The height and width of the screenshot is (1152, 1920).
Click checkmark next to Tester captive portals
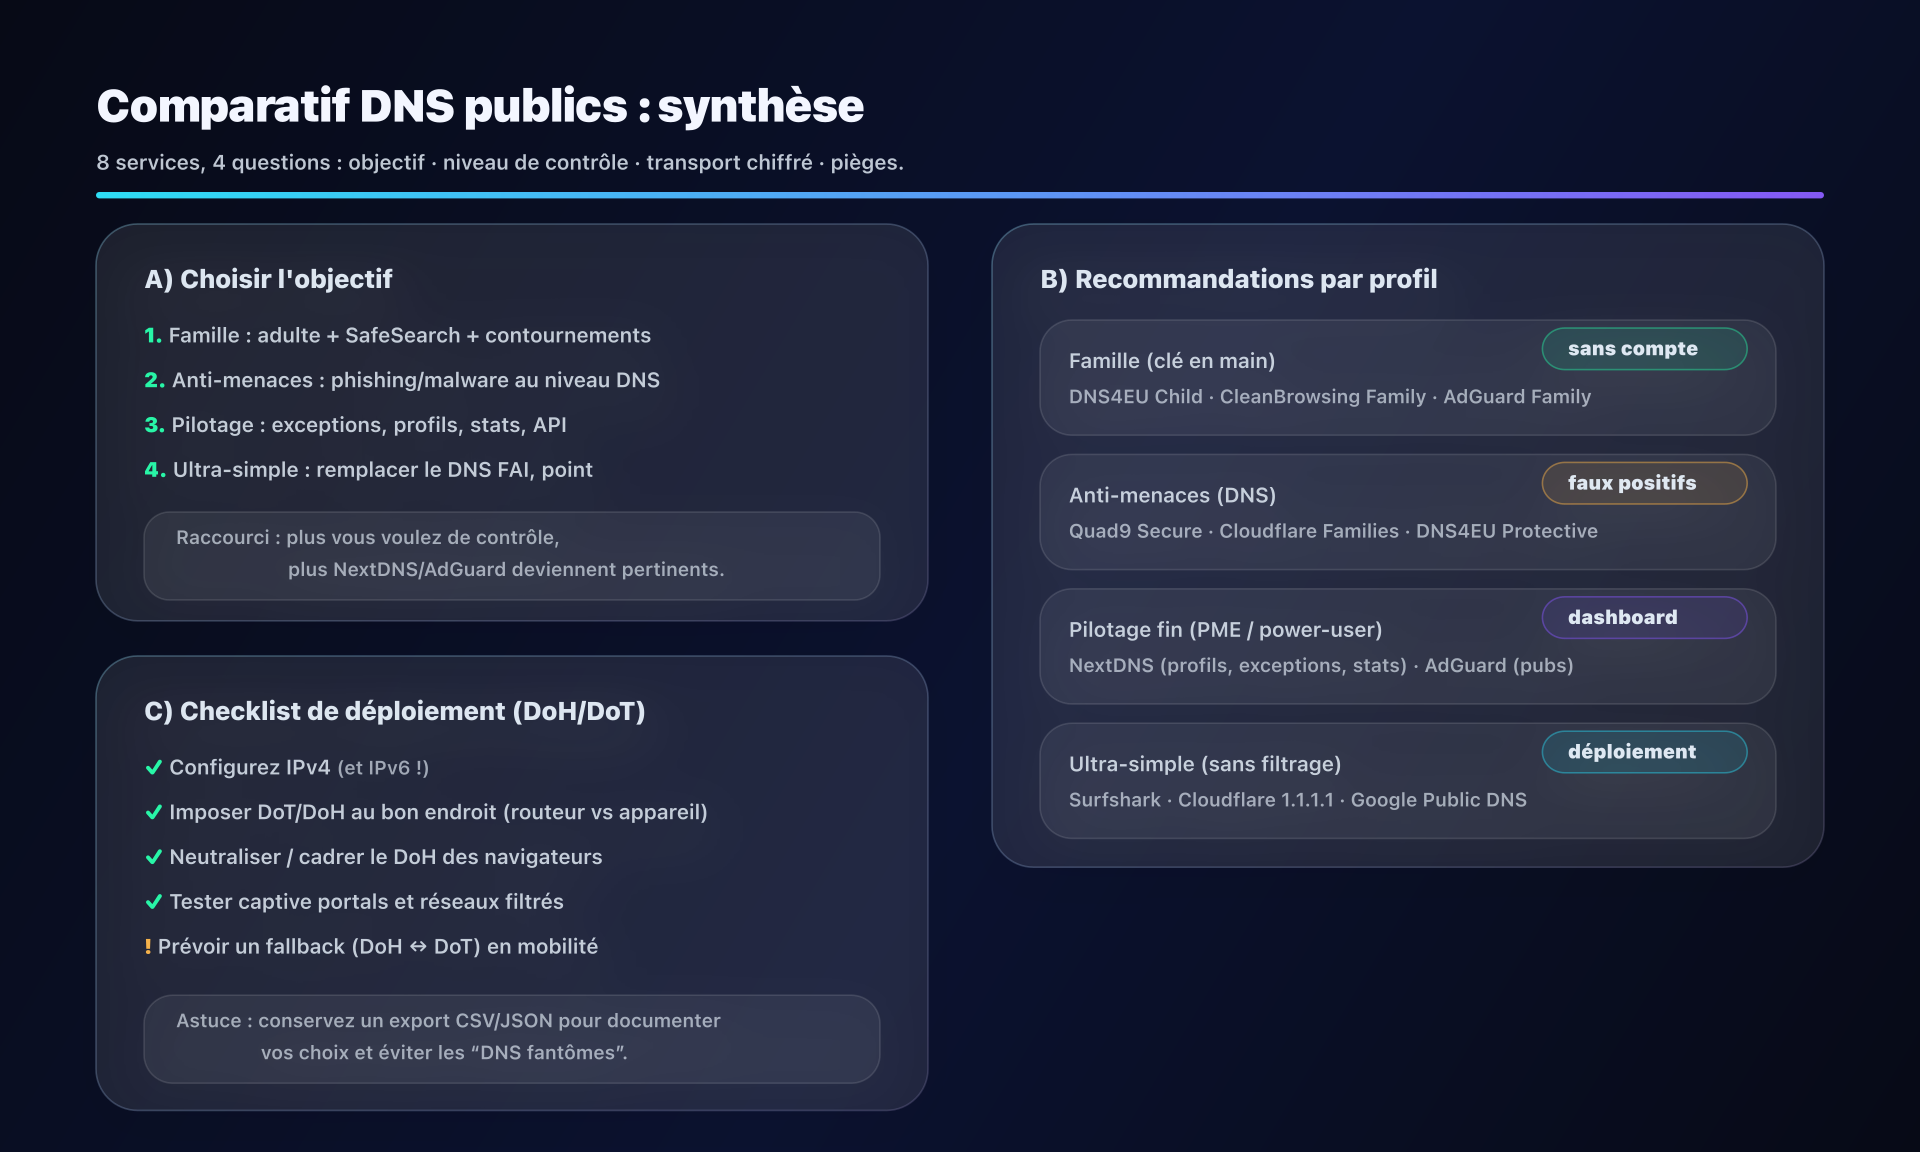click(x=154, y=902)
